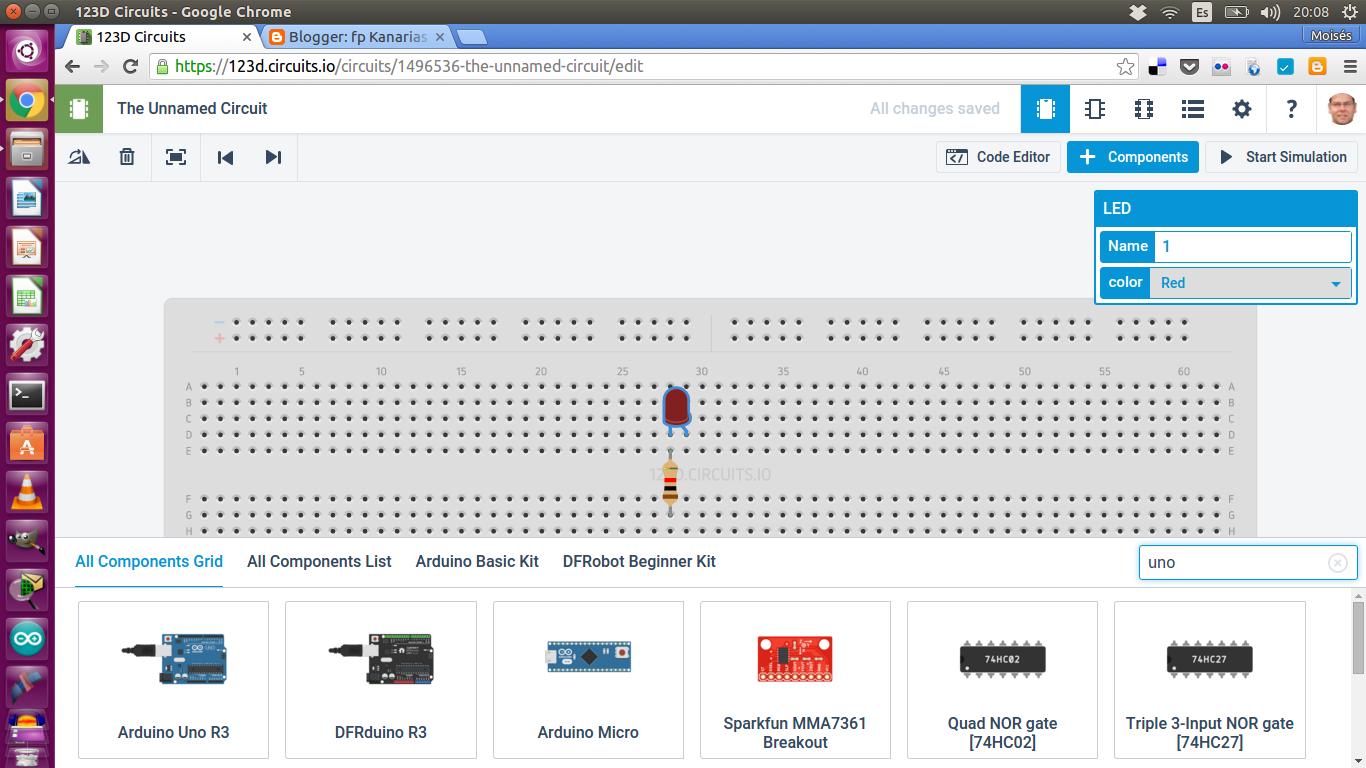1366x768 pixels.
Task: Add the Arduino Uno R3 component
Action: pos(172,680)
